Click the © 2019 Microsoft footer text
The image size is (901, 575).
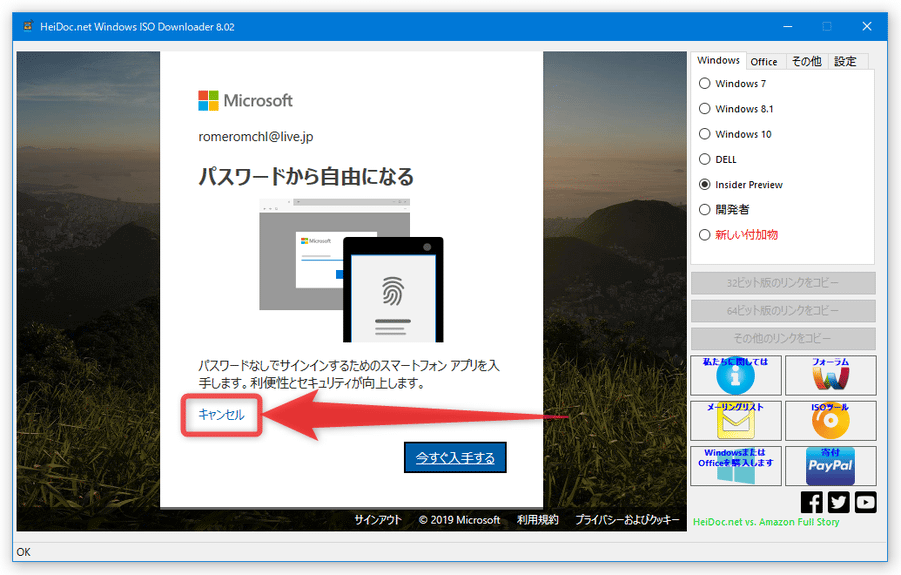pos(459,520)
